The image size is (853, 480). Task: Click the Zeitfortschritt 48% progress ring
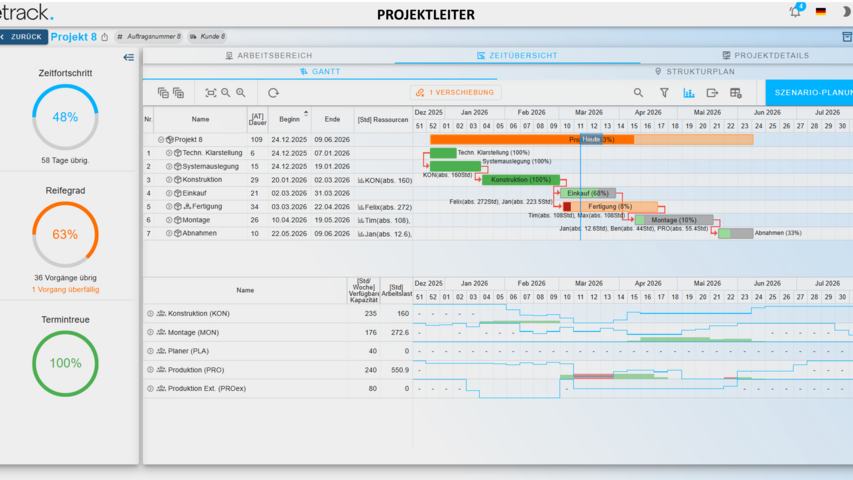[x=65, y=117]
